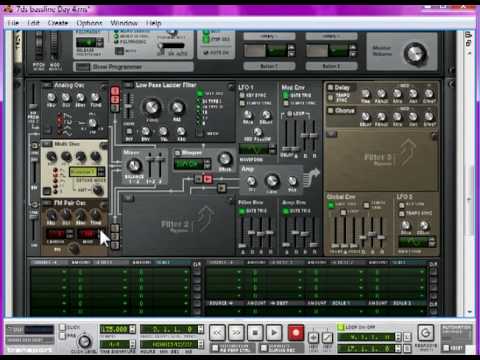Enable the Chorus effect
This screenshot has height=360, width=480.
tap(331, 110)
